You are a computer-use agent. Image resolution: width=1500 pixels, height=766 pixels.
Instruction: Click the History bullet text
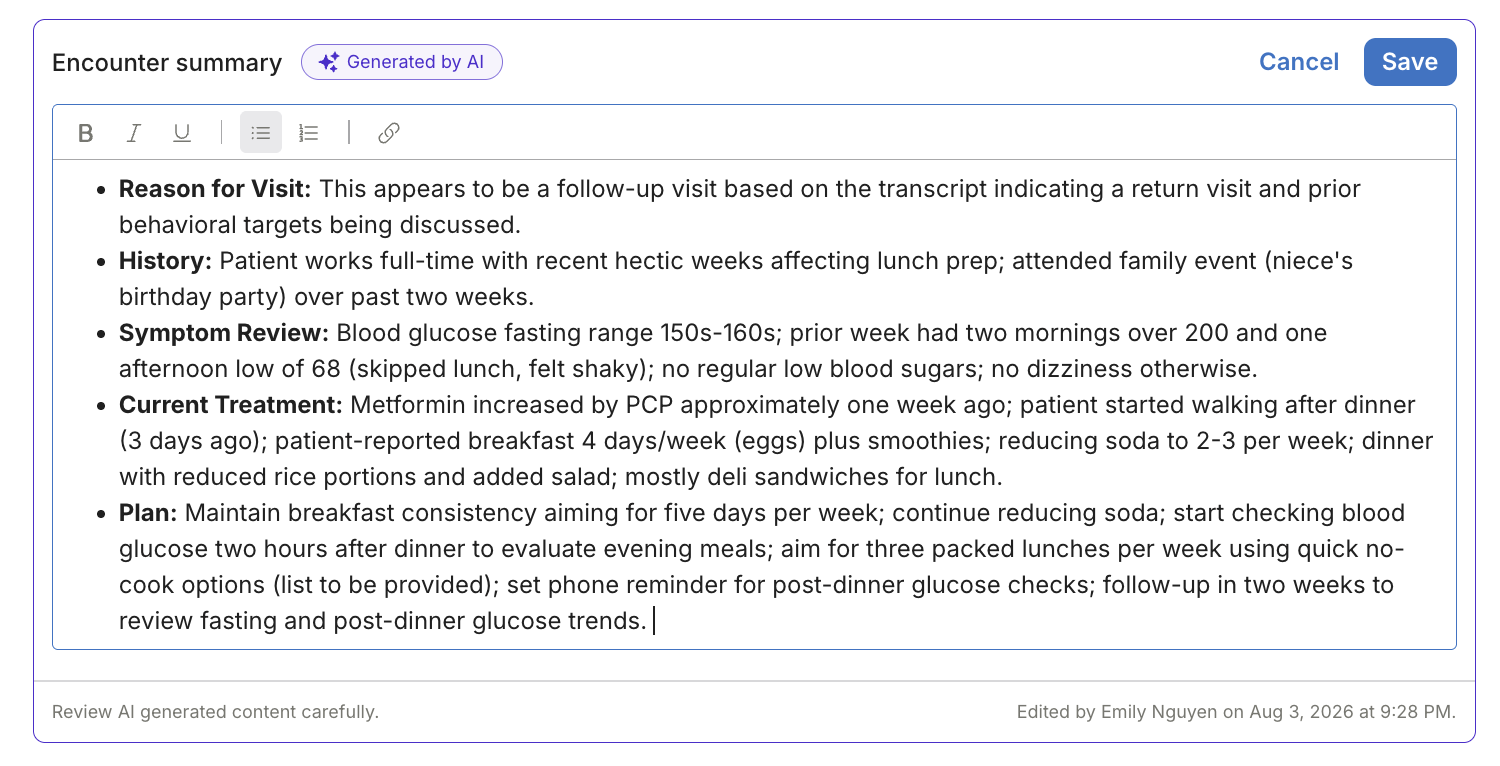[x=736, y=279]
